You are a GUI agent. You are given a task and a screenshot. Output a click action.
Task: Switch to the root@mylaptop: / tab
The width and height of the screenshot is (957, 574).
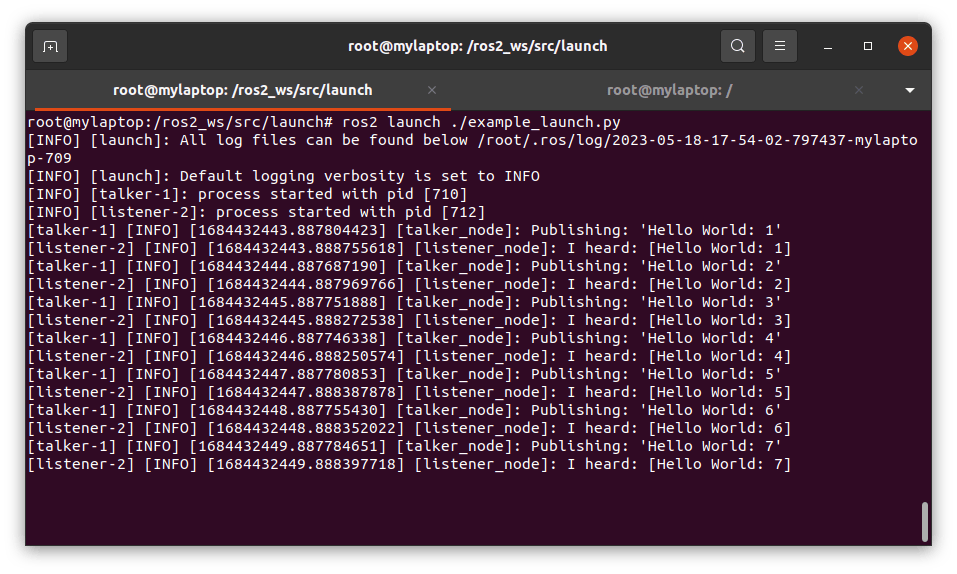670,90
